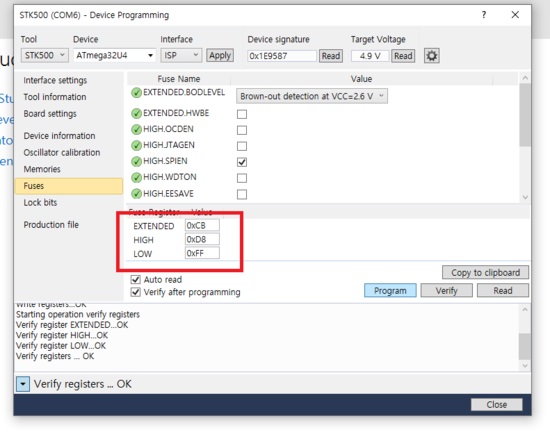550x432 pixels.
Task: Click the Program button
Action: 390,290
